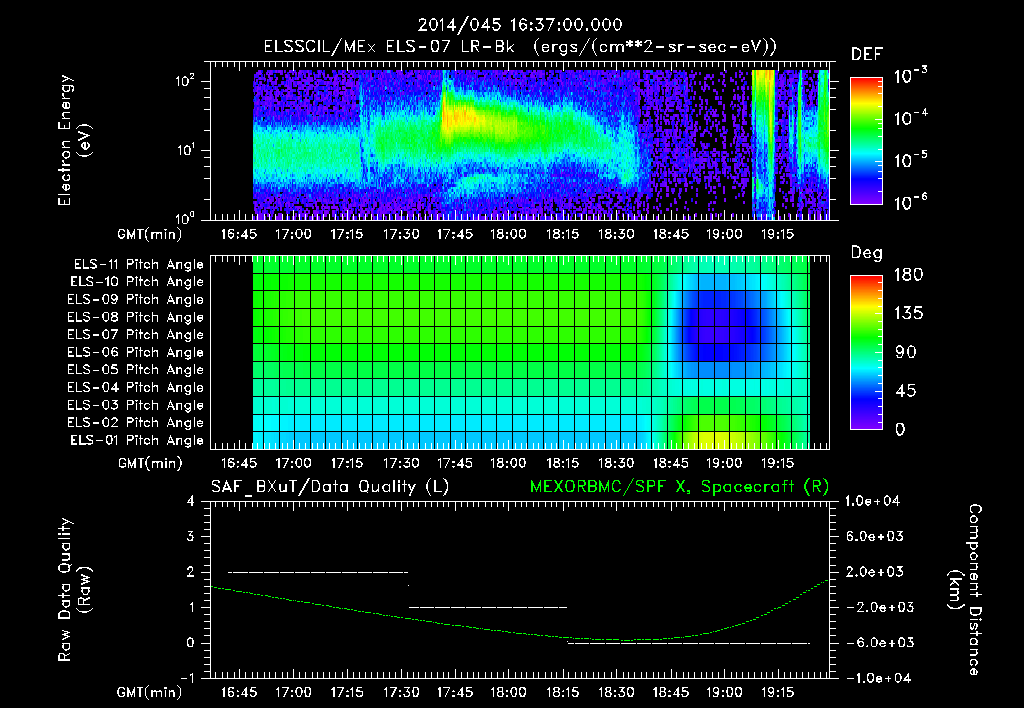Screen dimensions: 1024x708
Task: Click the 2.0e+03 right axis value
Action: pyautogui.click(x=875, y=572)
